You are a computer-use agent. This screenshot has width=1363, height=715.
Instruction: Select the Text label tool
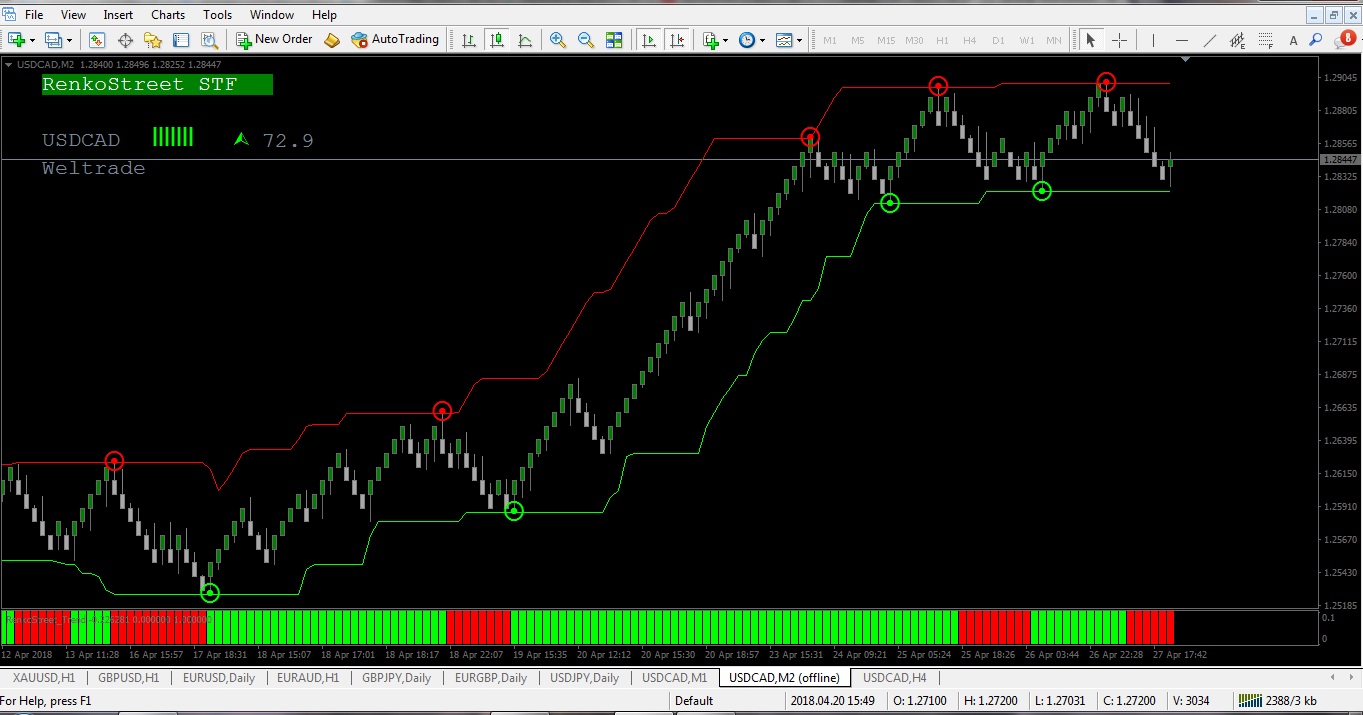click(x=1293, y=40)
